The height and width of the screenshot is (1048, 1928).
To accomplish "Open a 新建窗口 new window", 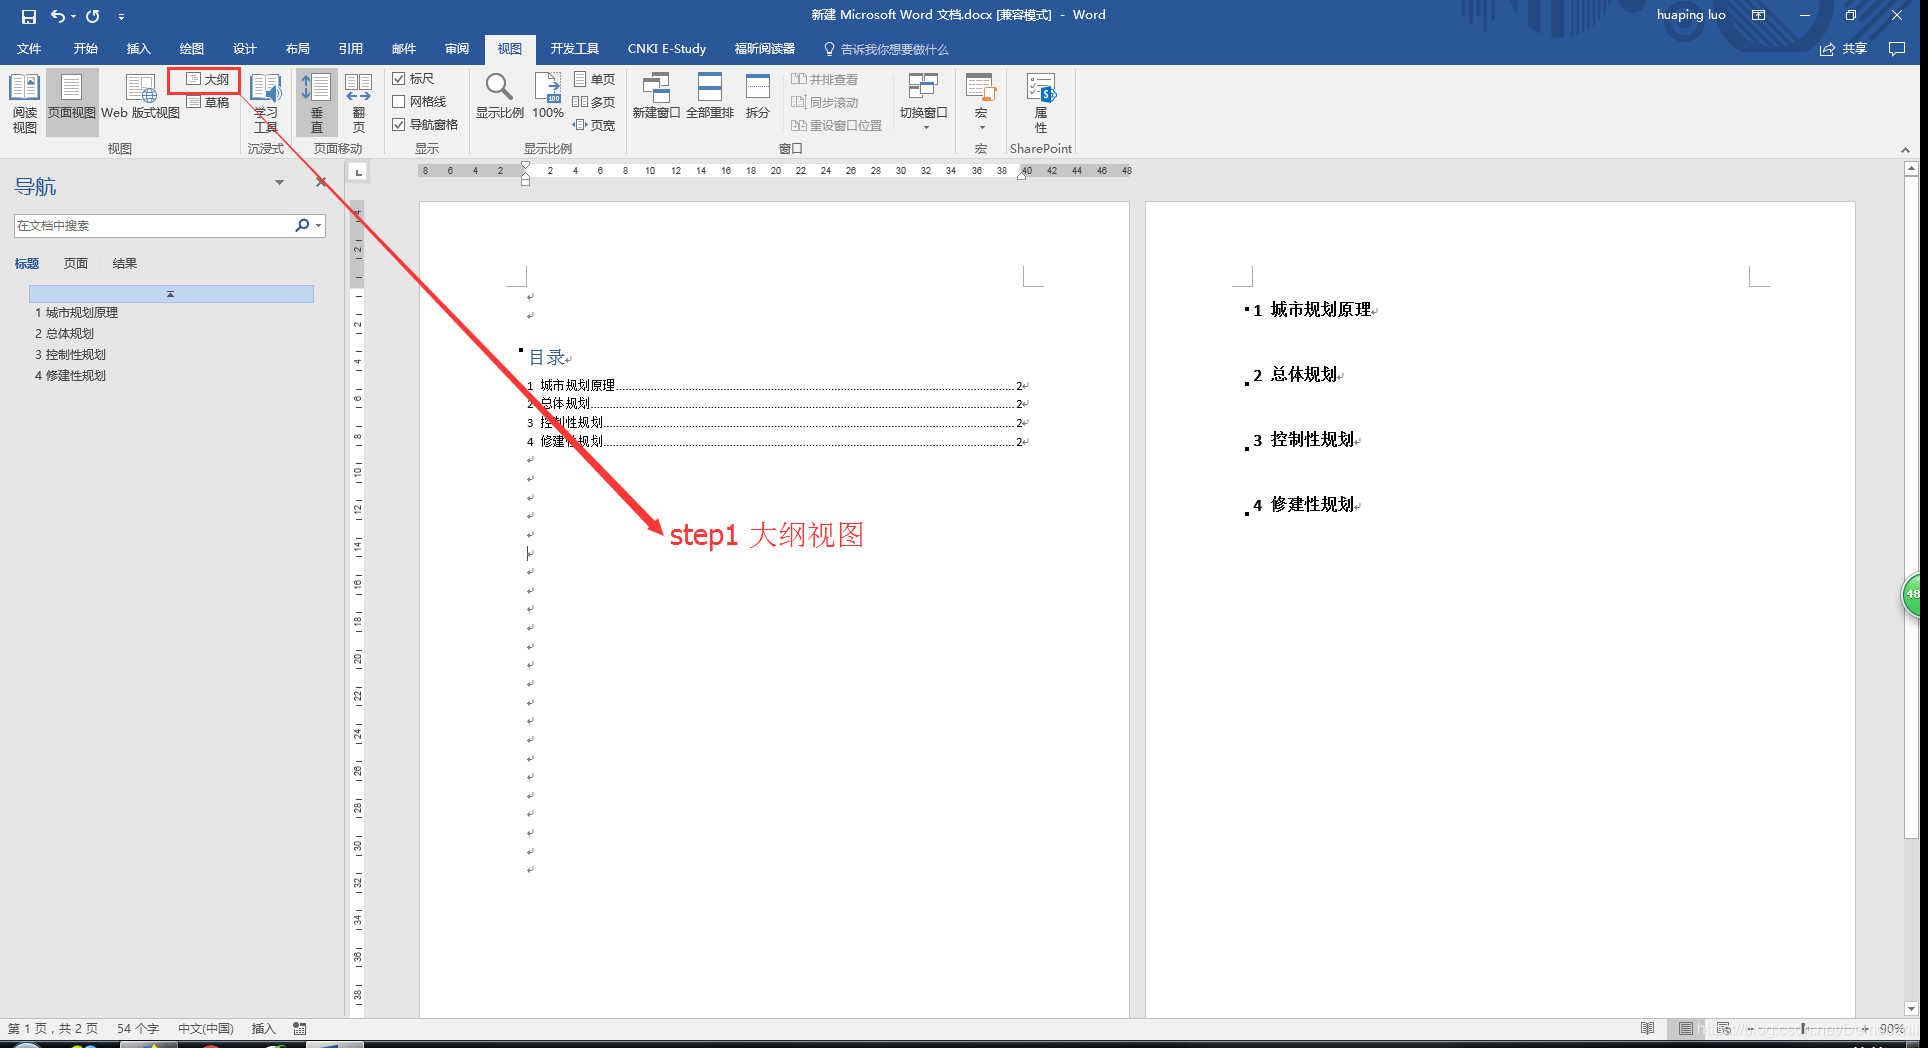I will pyautogui.click(x=656, y=97).
